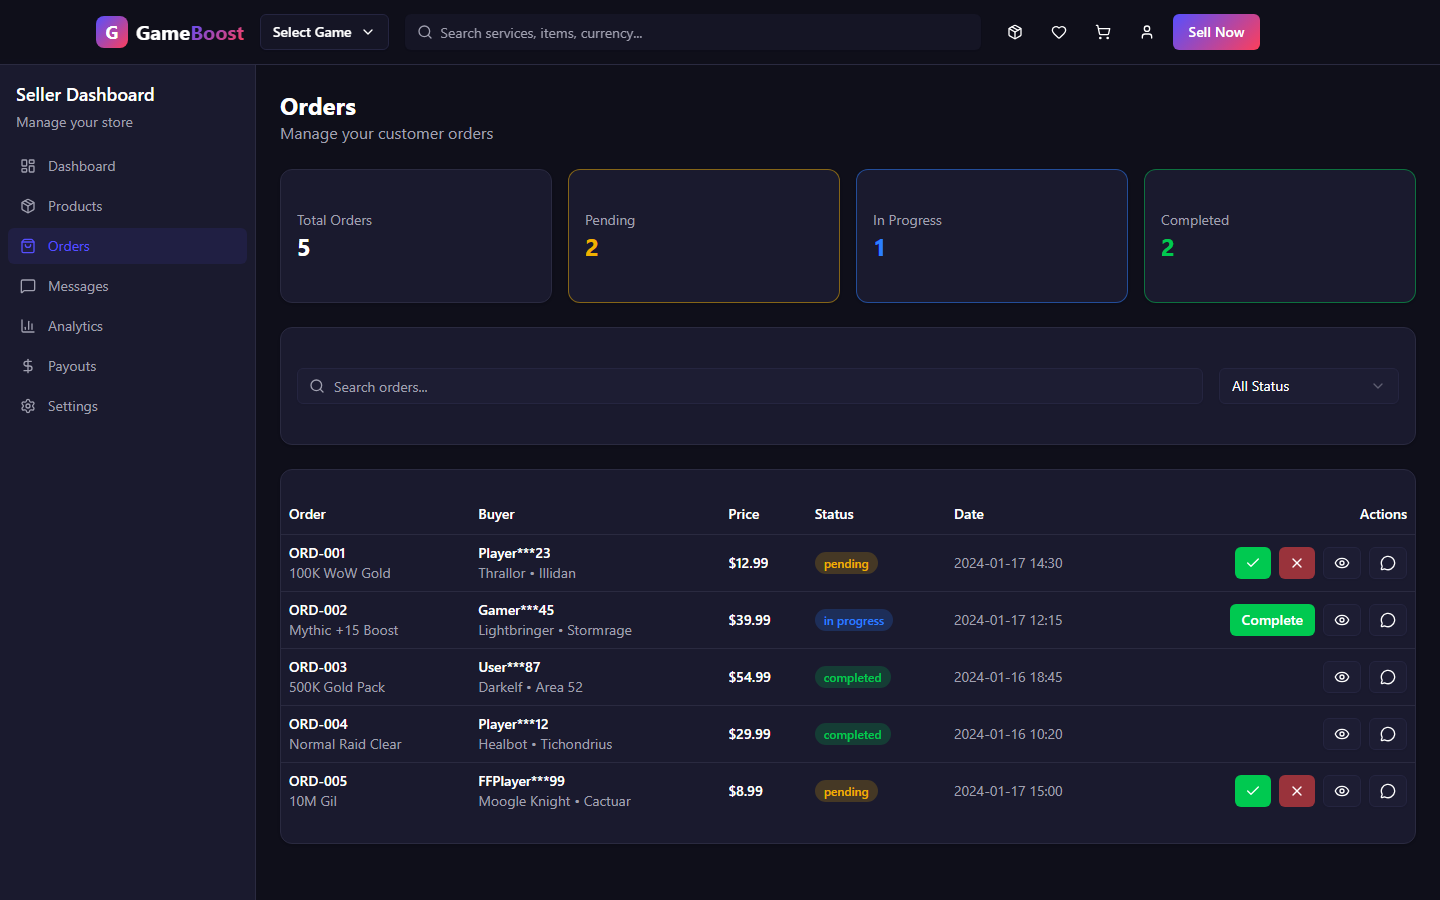Click the Pending stats card

point(704,236)
